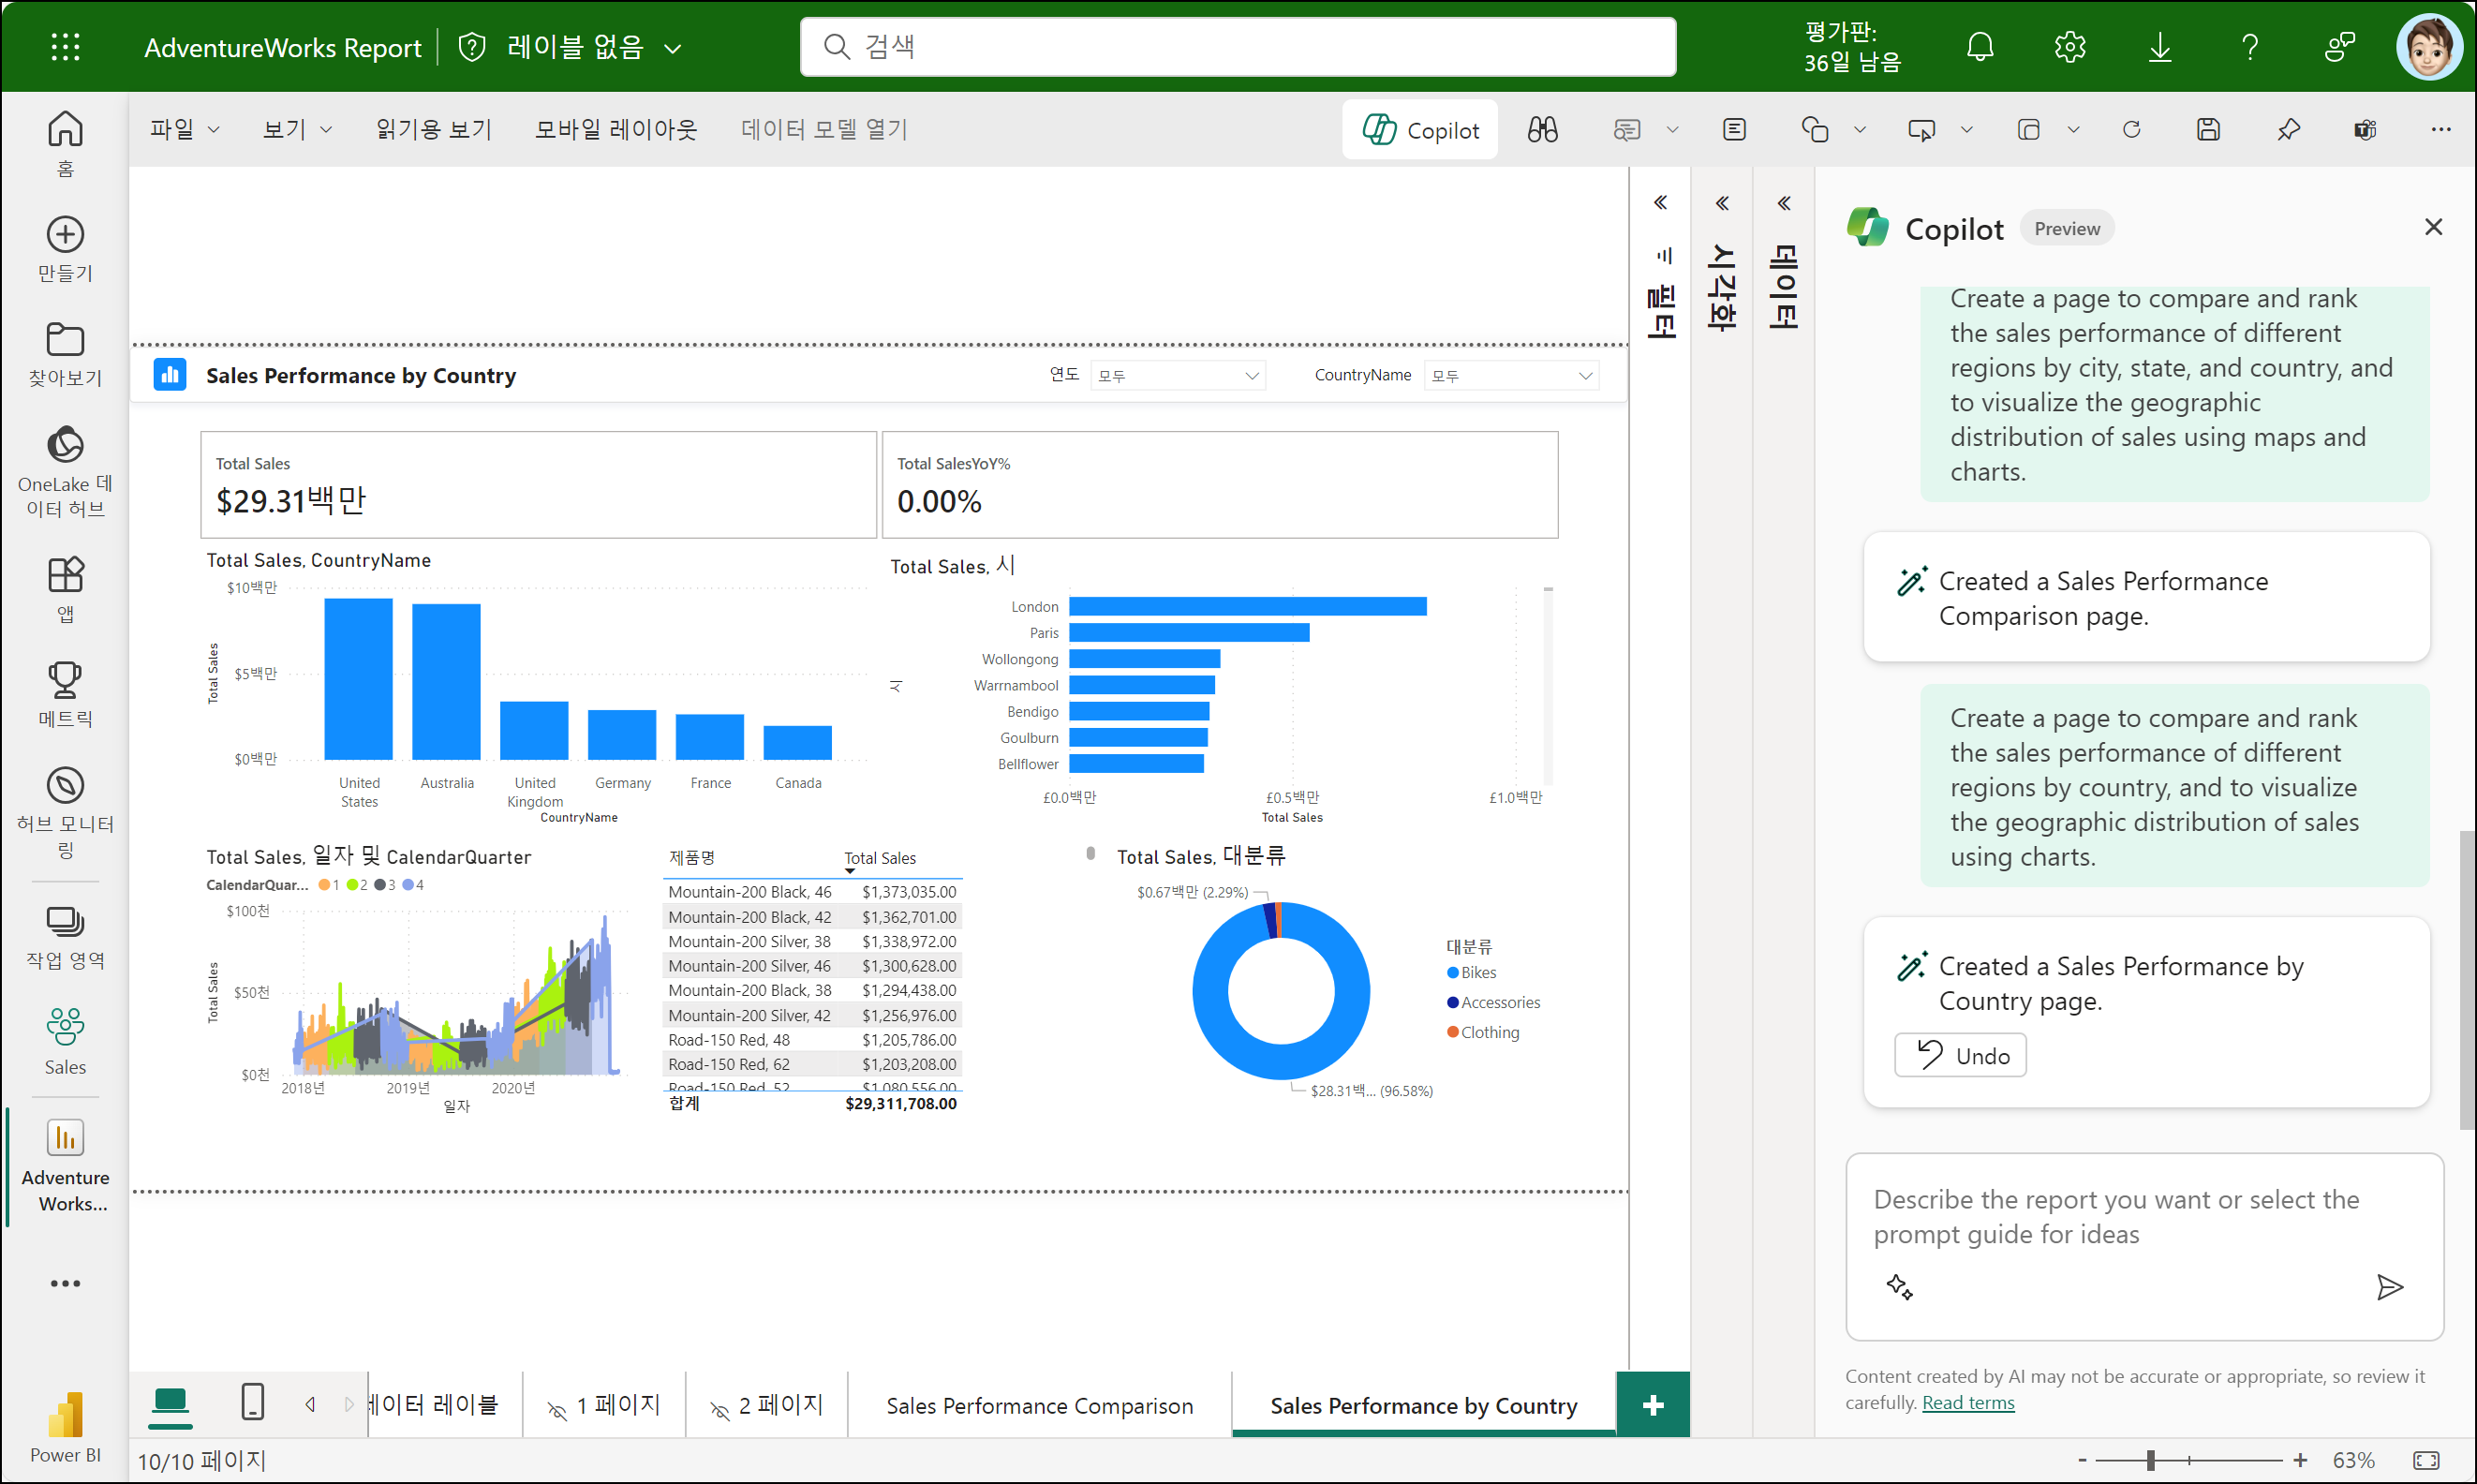This screenshot has height=1484, width=2477.
Task: Click the pin to dashboard icon
Action: (2288, 130)
